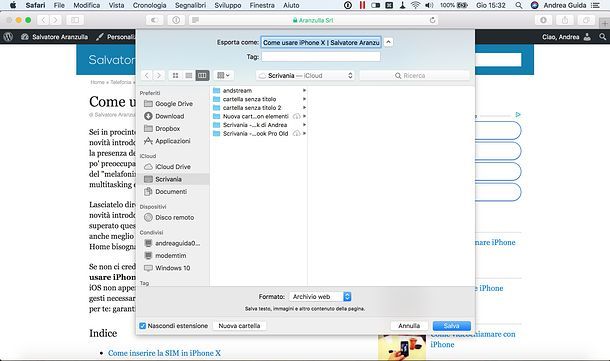Click the Ricerca search field
Image resolution: width=610 pixels, height=361 pixels.
[x=414, y=75]
